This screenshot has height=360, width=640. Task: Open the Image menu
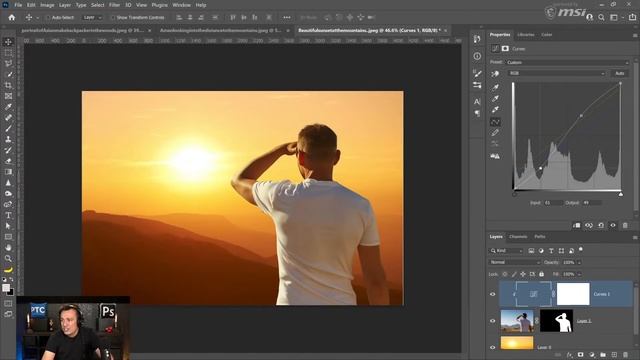pyautogui.click(x=47, y=5)
